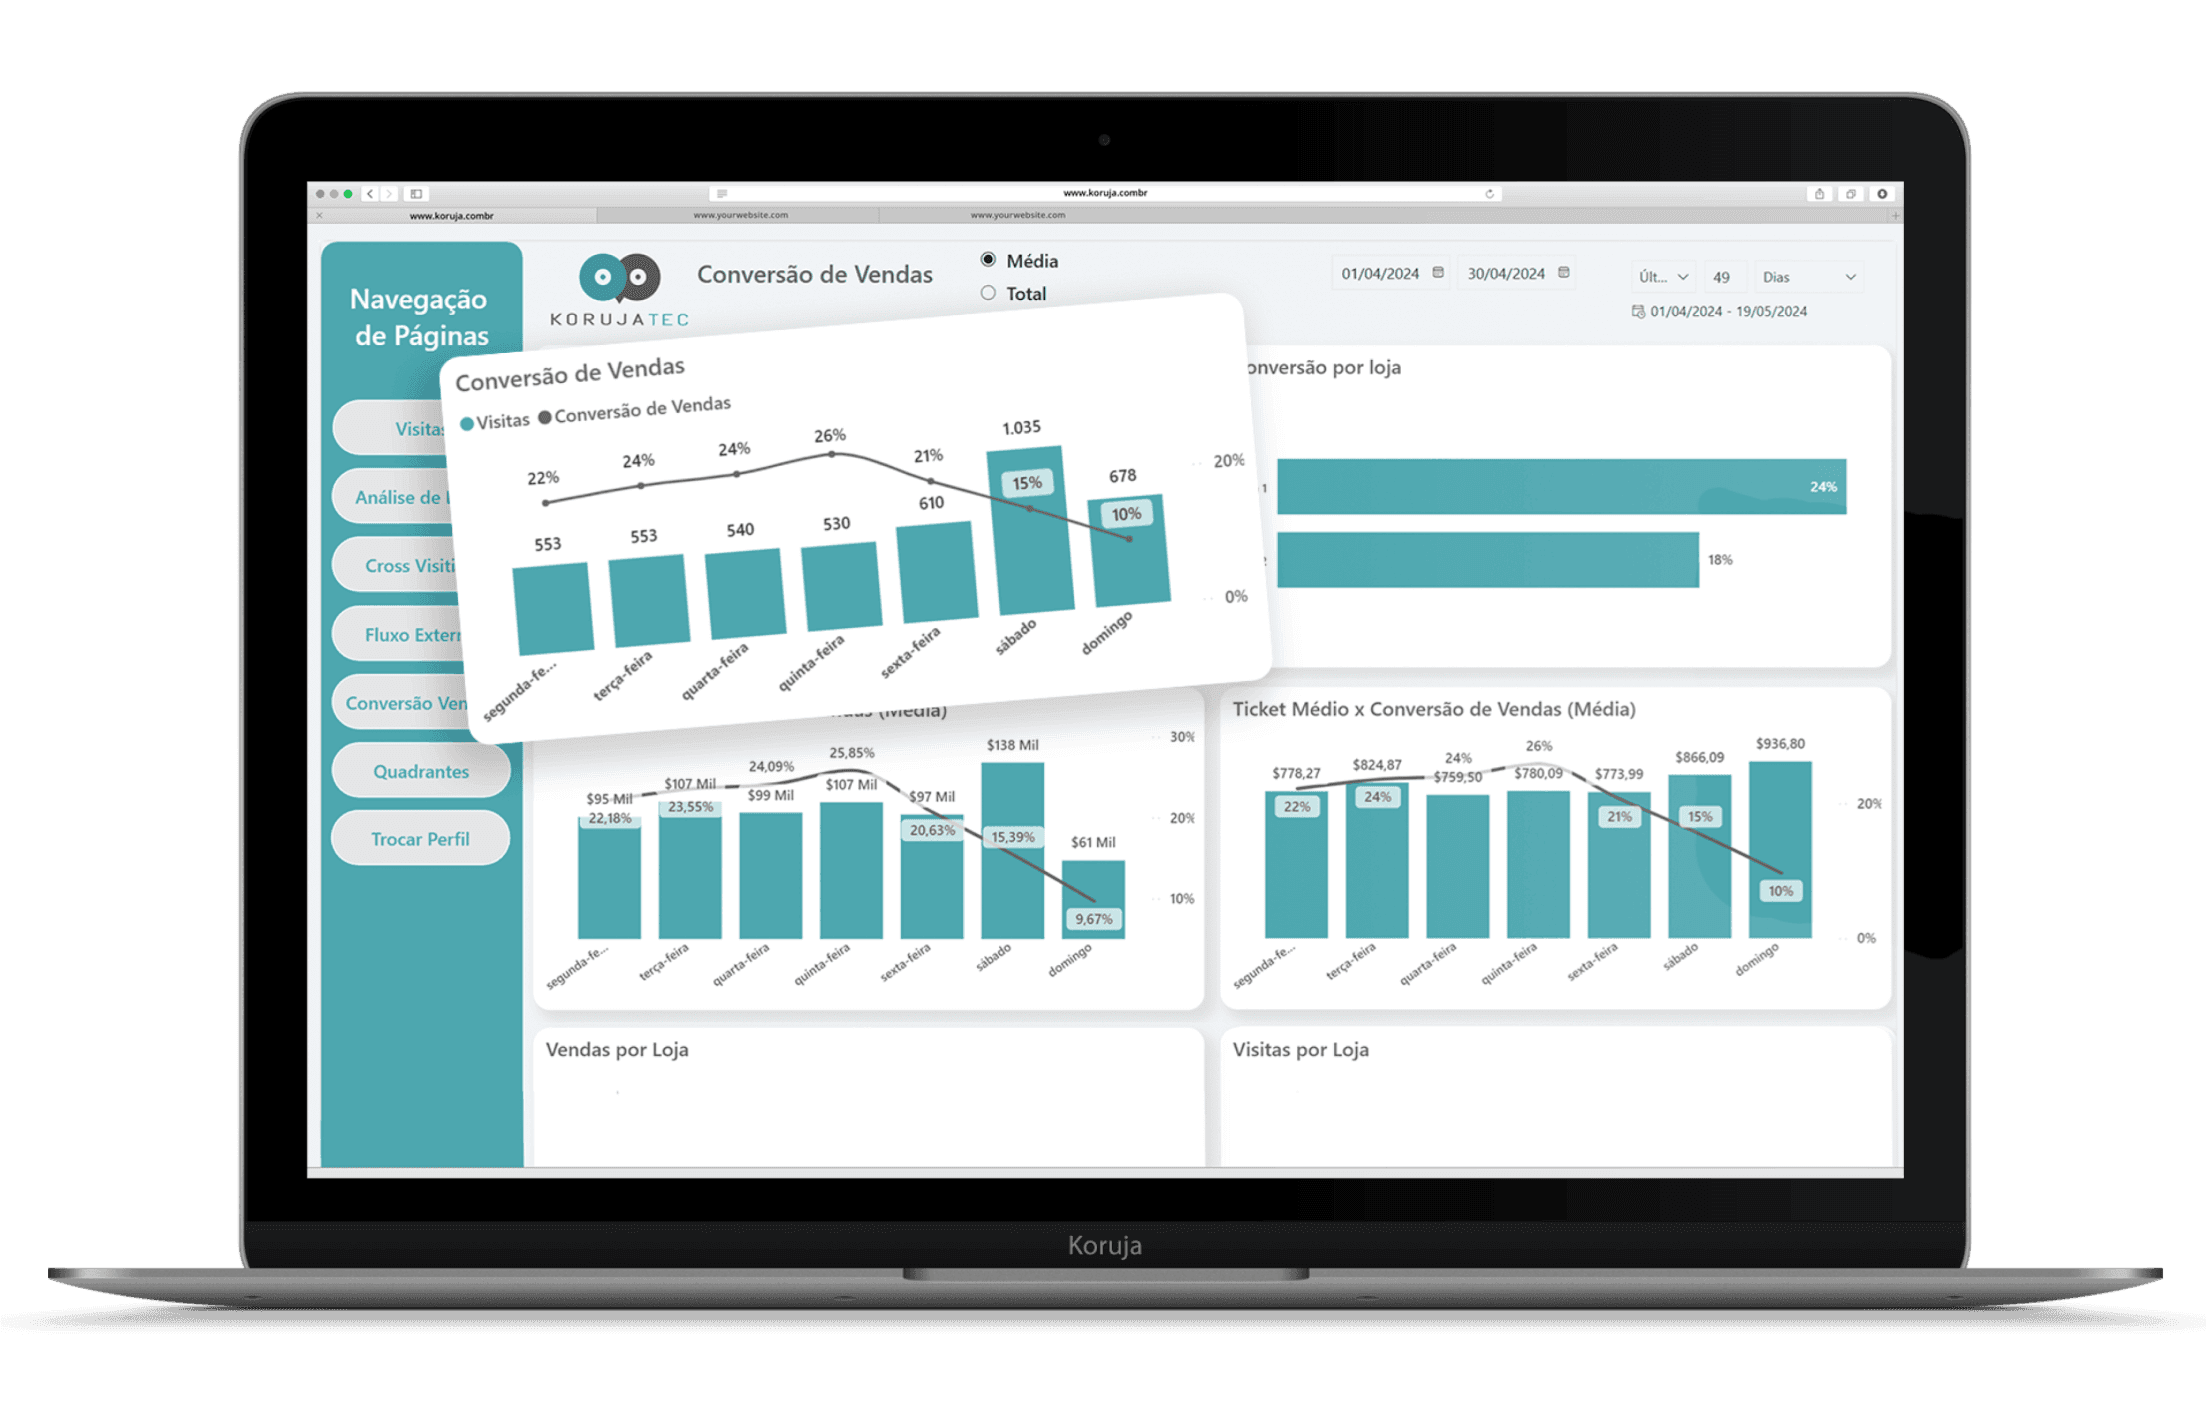Click Ticket Médio x Conversão de Vendas title

1434,709
